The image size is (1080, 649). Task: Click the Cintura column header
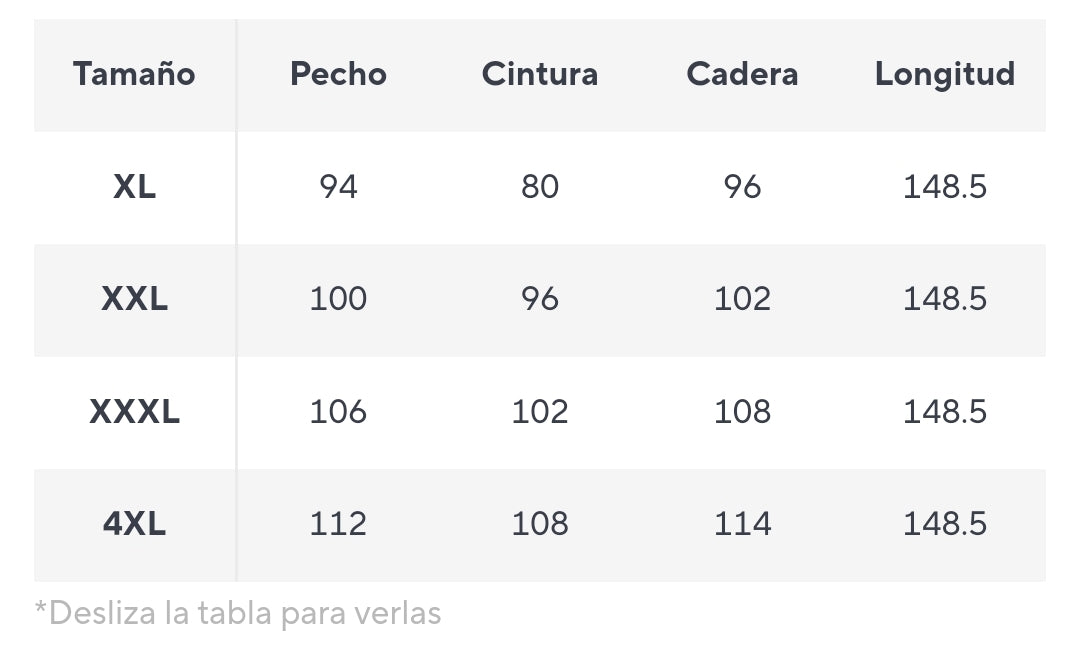click(x=540, y=74)
